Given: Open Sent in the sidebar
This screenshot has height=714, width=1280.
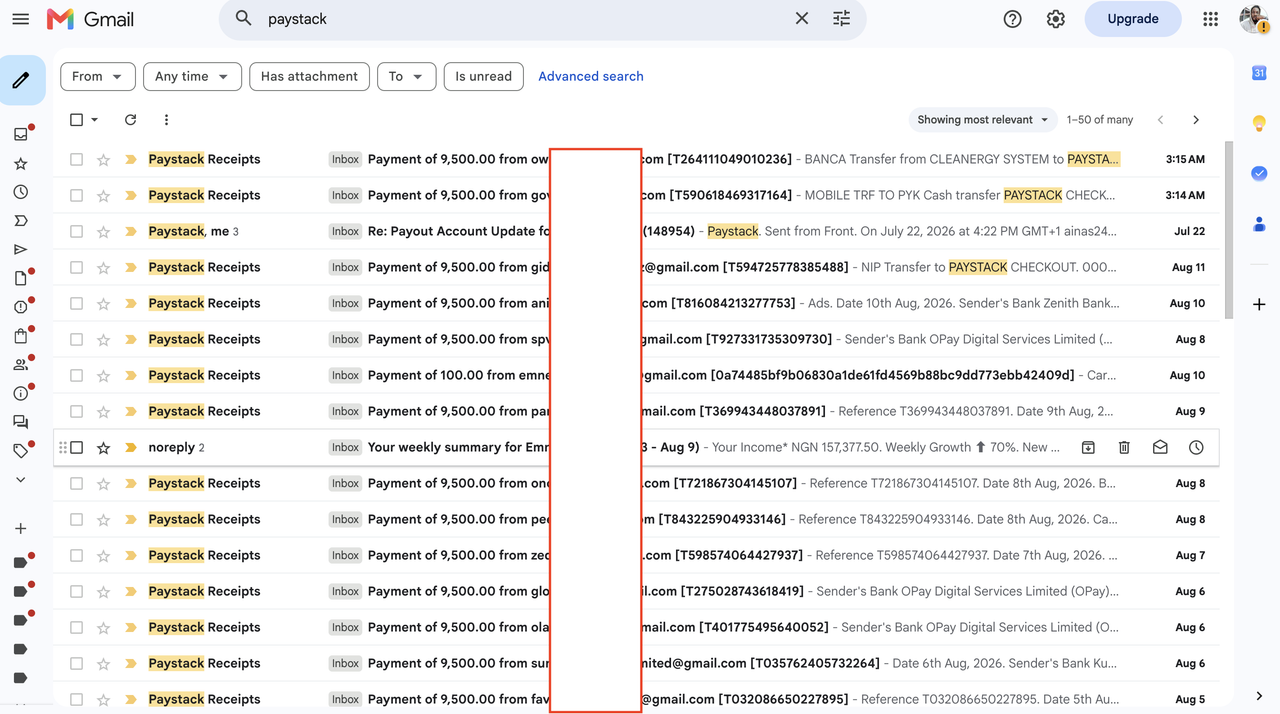Looking at the screenshot, I should tap(21, 250).
